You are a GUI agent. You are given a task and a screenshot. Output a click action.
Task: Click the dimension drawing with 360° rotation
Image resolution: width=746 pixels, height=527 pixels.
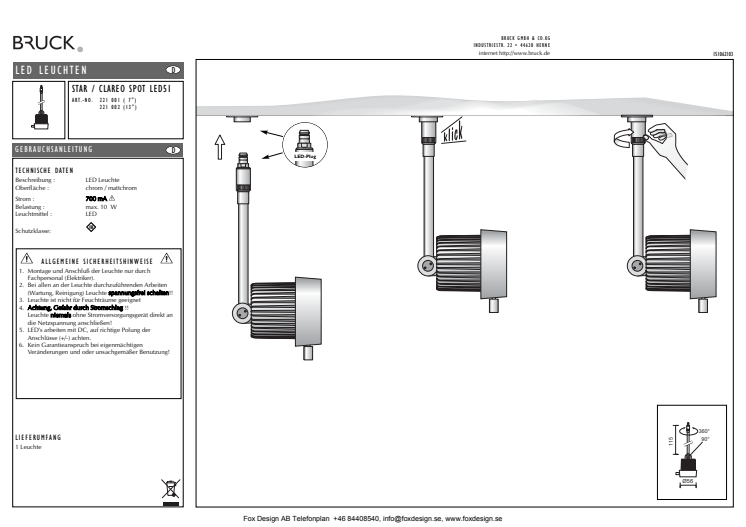692,452
